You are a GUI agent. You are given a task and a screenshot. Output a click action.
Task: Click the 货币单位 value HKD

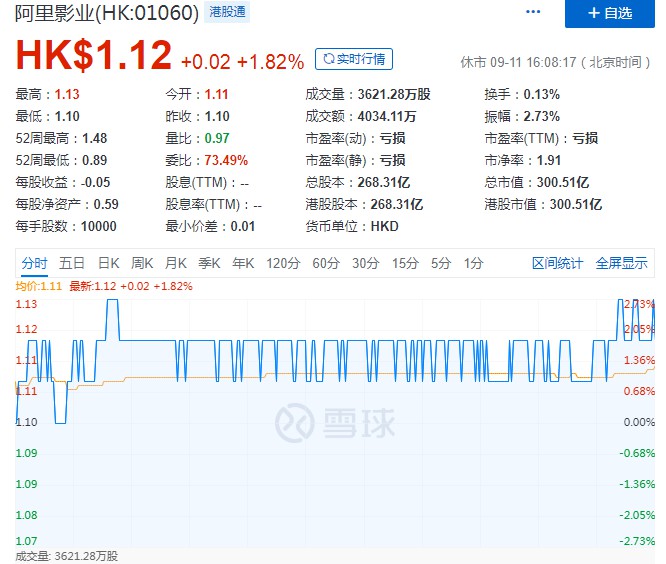click(x=384, y=227)
